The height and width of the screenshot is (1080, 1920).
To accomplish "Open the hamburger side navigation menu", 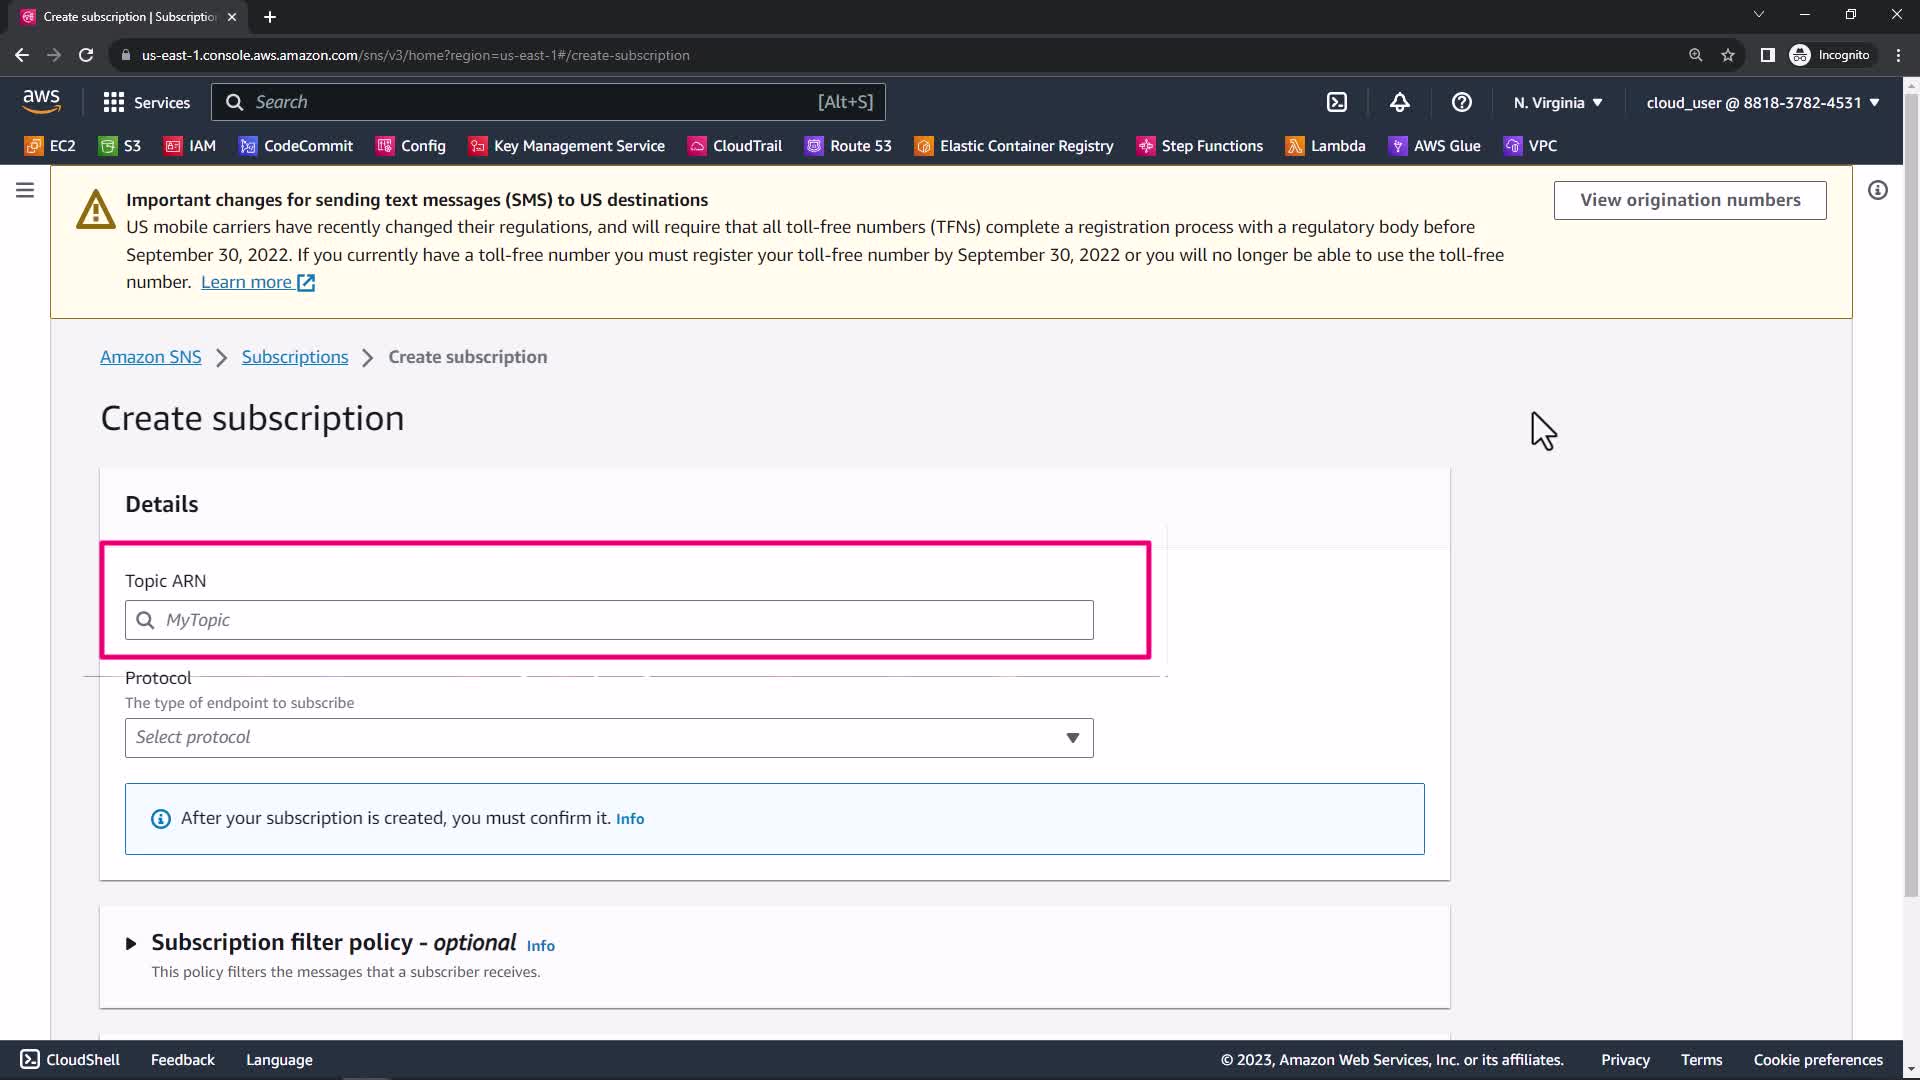I will point(25,190).
